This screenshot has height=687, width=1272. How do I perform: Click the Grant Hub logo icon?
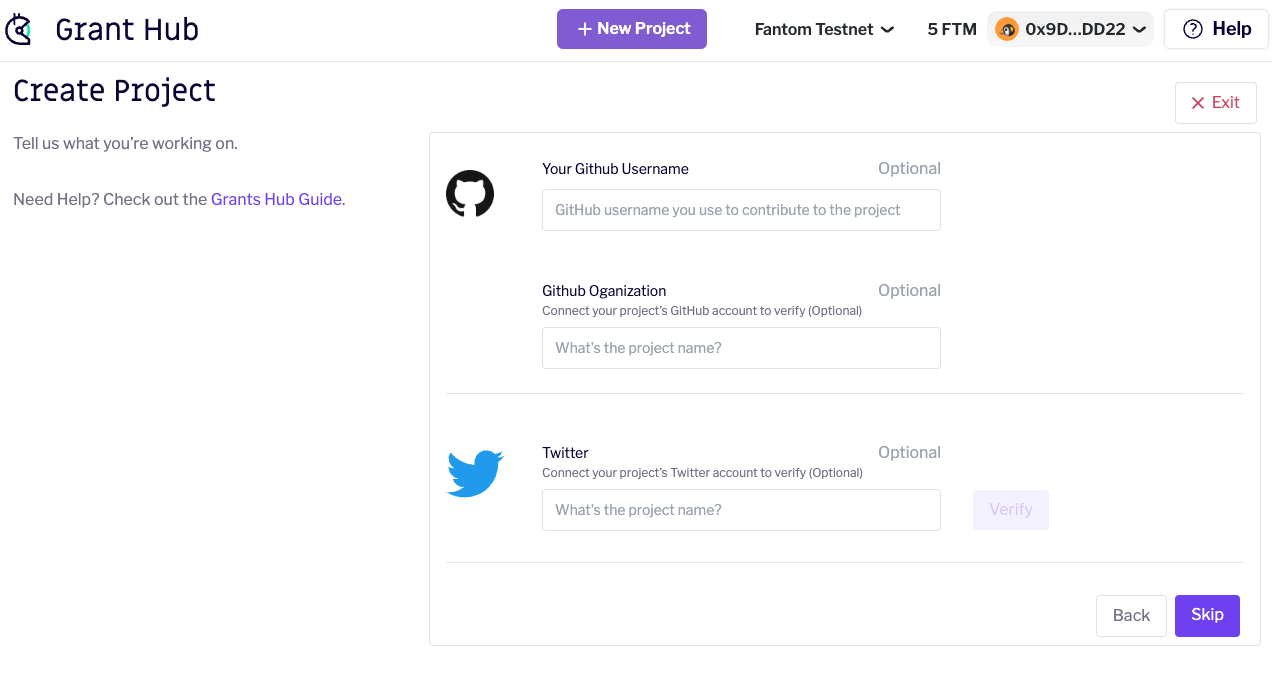[x=19, y=29]
